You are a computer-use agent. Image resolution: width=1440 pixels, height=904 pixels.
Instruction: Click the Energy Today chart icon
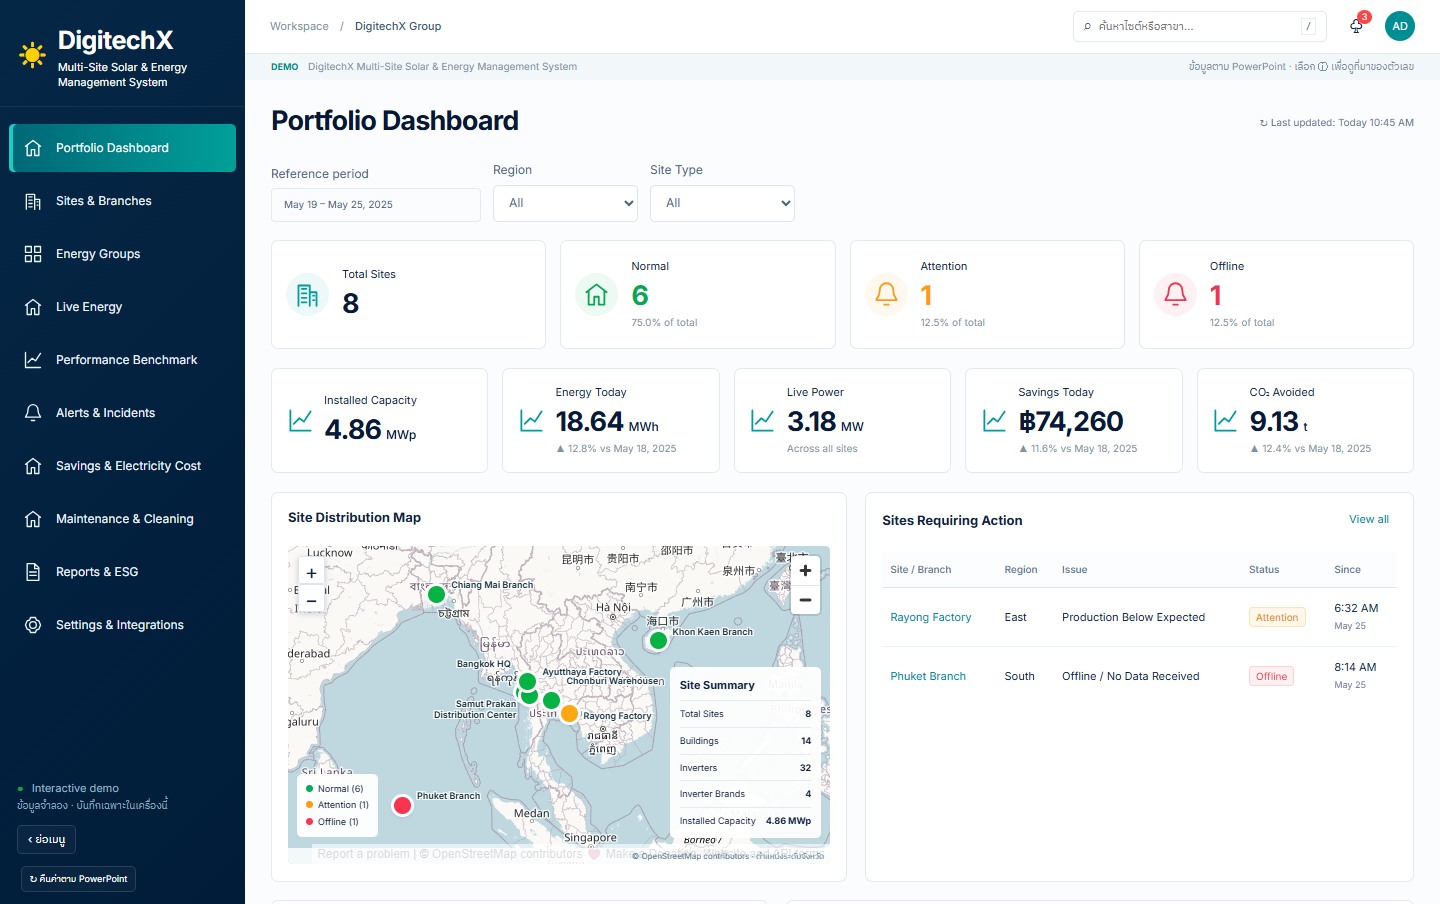(x=531, y=420)
